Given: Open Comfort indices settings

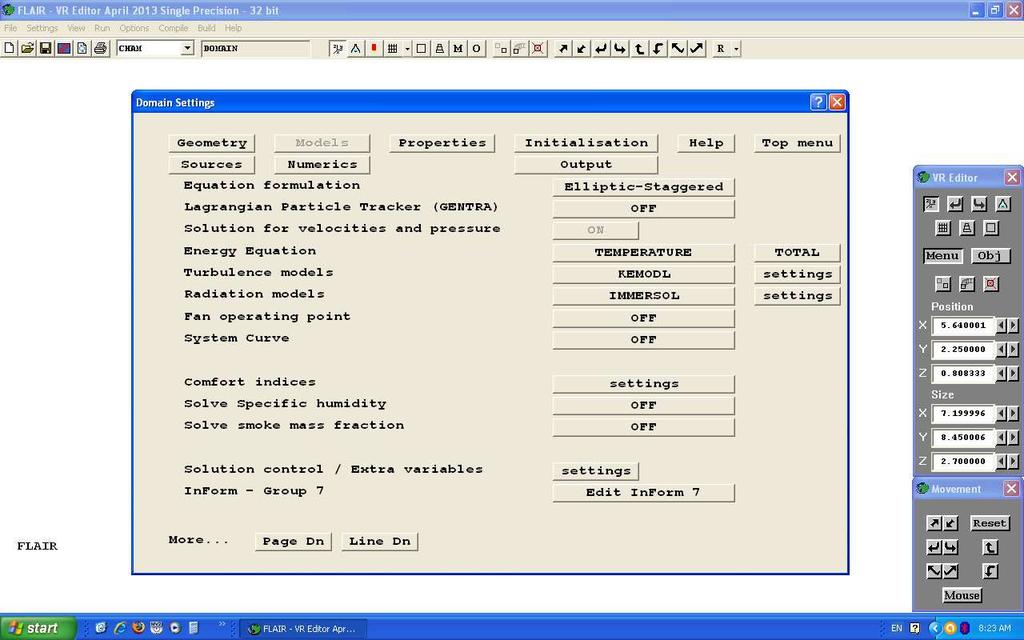Looking at the screenshot, I should (x=643, y=384).
